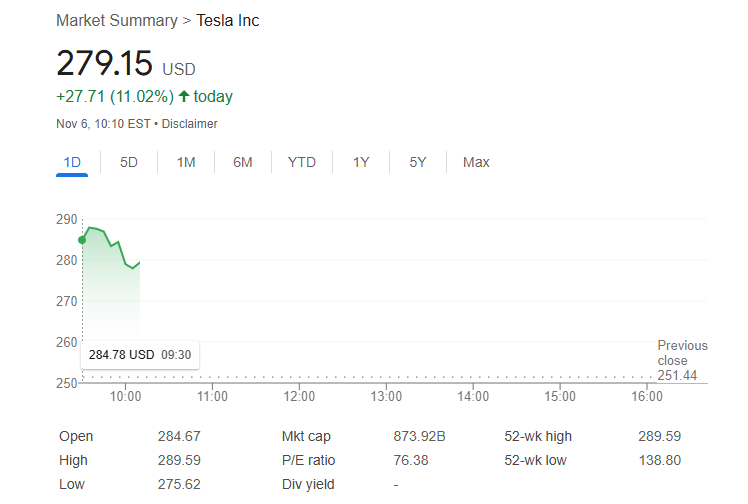Click the Mkt cap value 873.92B
Viewport: 748px width, 504px height.
coord(420,436)
